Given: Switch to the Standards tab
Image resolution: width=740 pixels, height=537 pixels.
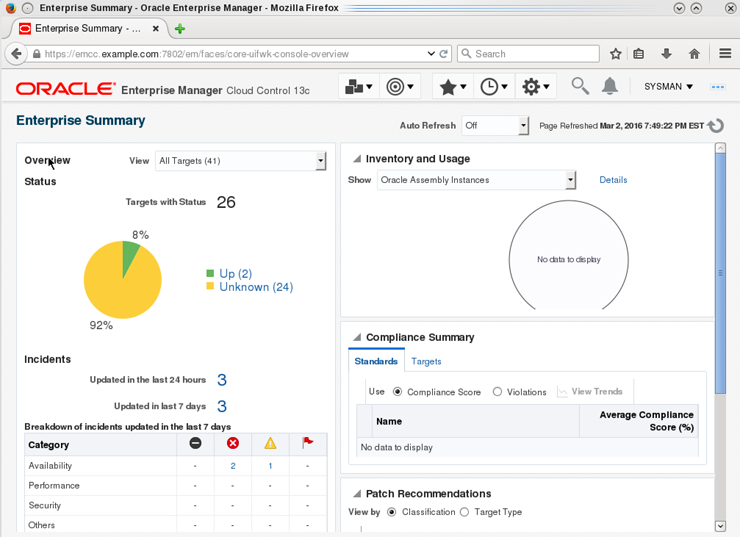Looking at the screenshot, I should coord(376,361).
